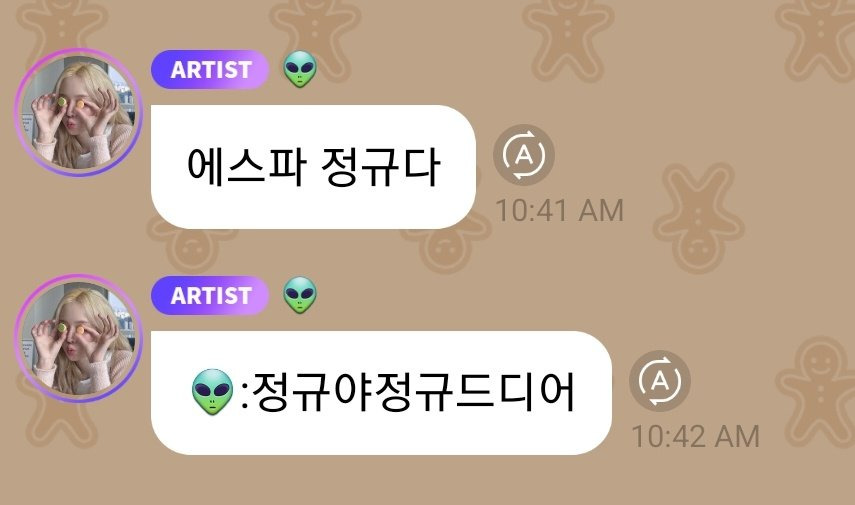Click the '드디어' text in the second message
The image size is (855, 505).
[x=515, y=392]
